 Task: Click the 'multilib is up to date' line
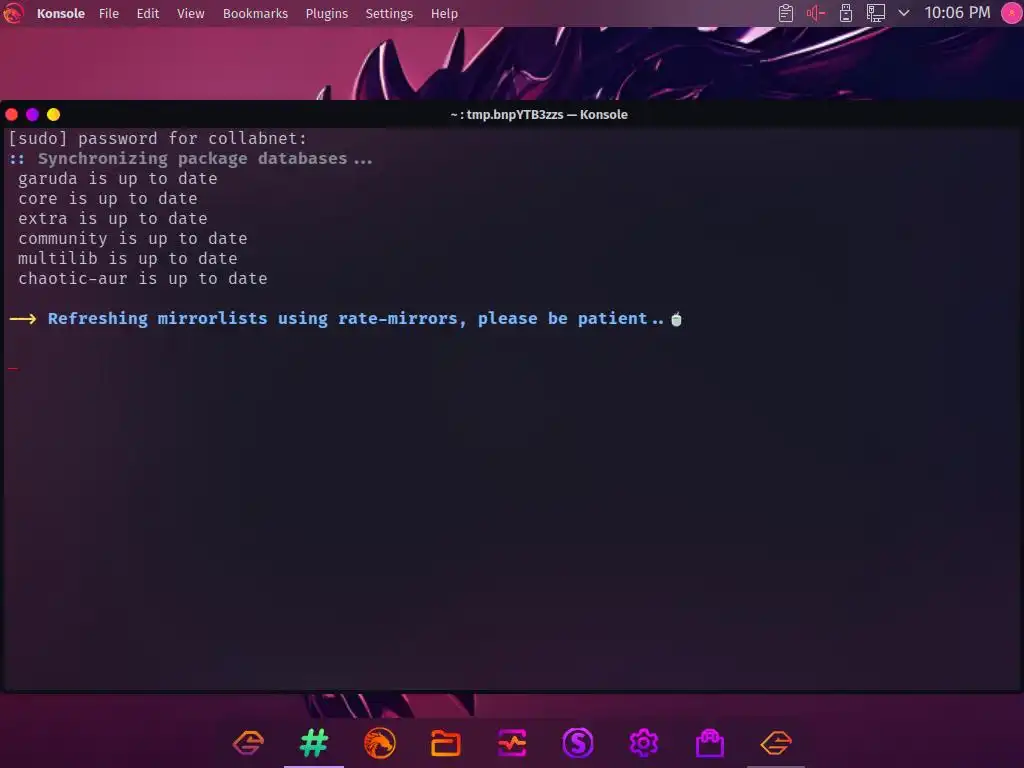[127, 259]
